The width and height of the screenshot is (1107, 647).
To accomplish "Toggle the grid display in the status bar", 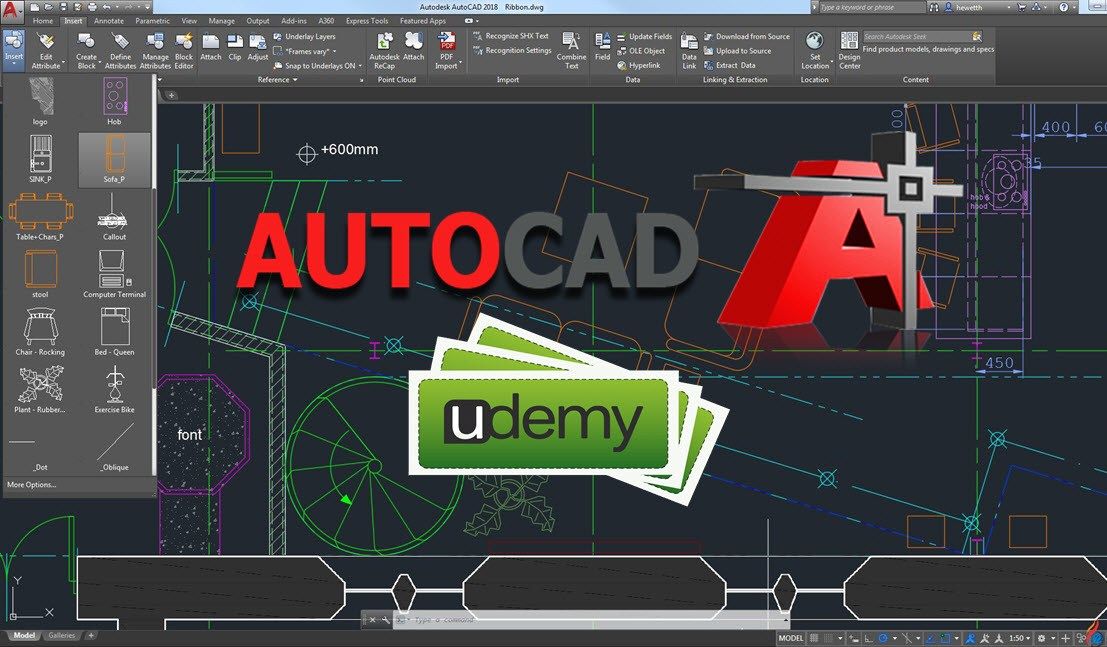I will (814, 638).
